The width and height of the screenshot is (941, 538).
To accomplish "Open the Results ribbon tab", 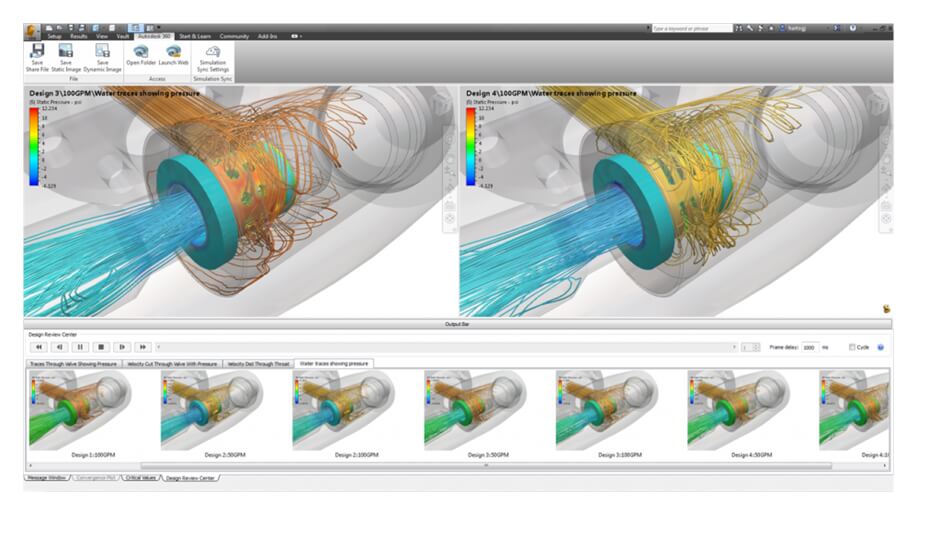I will point(79,36).
